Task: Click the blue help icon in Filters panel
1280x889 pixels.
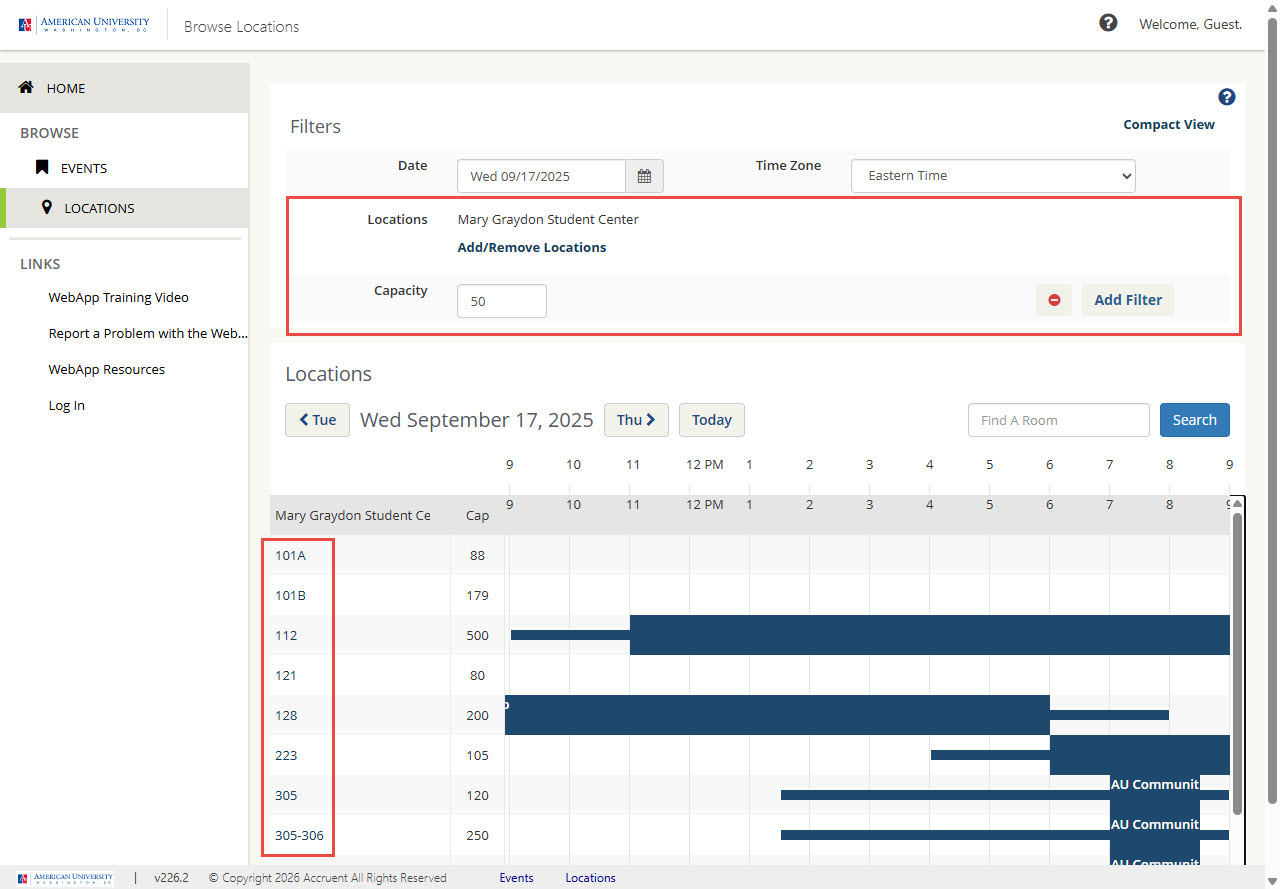Action: point(1227,97)
